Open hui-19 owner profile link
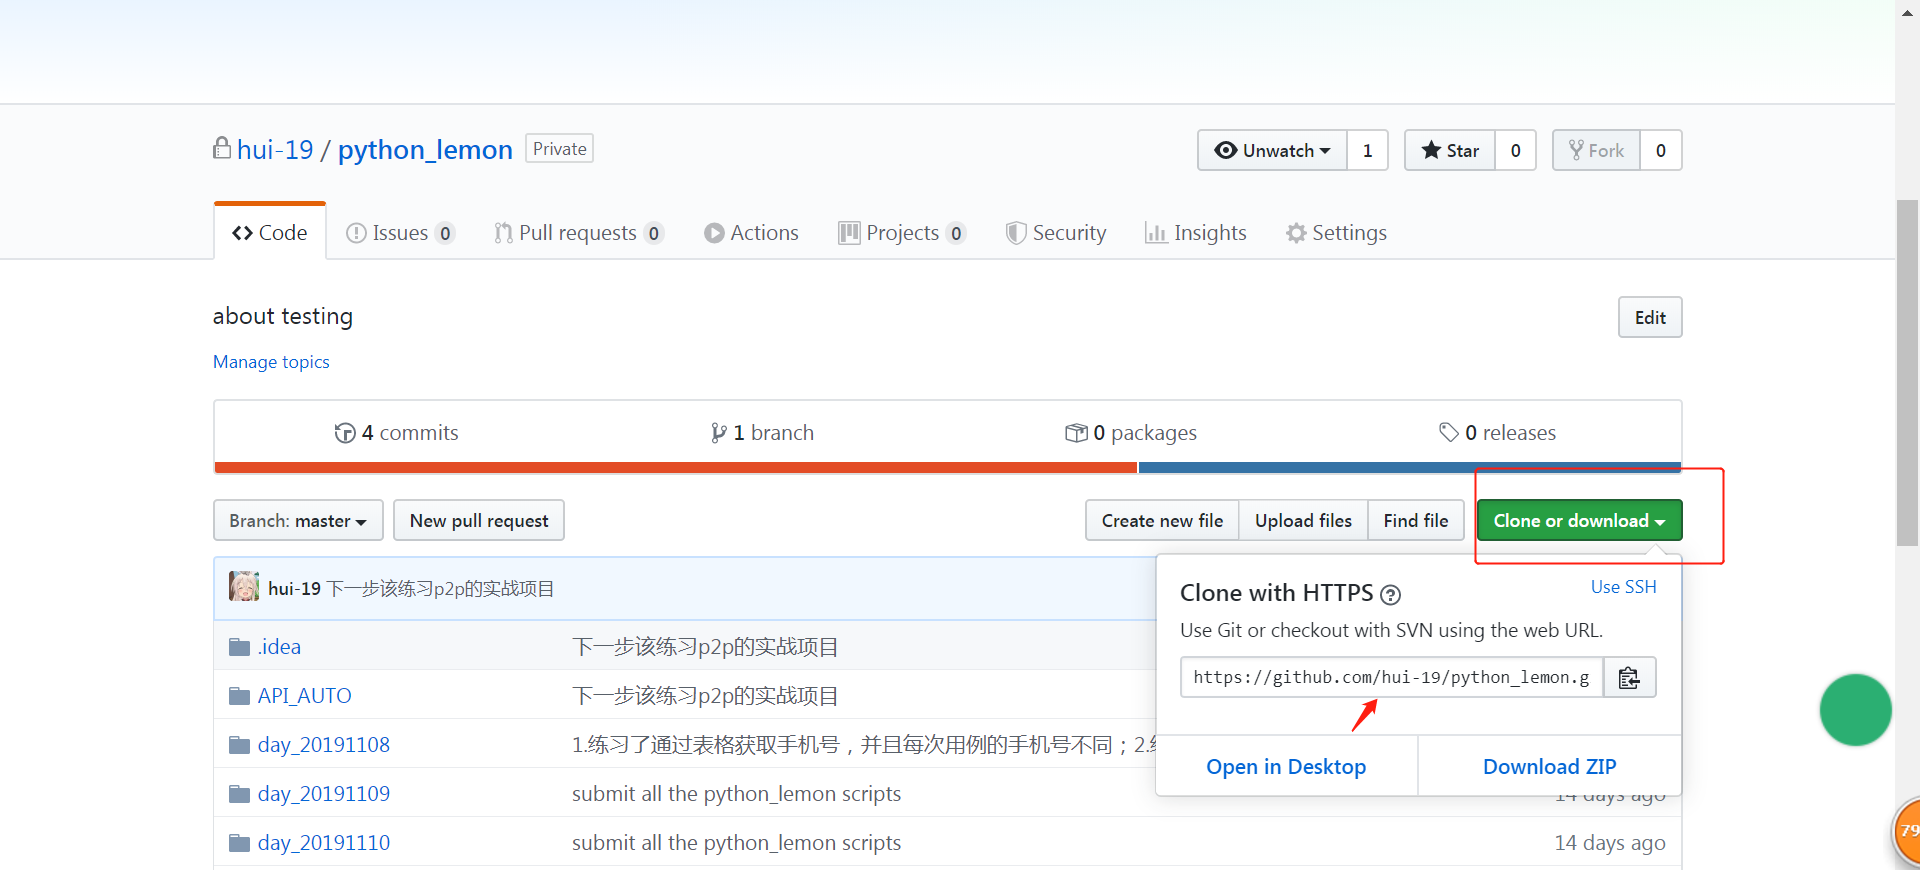Screen dimensions: 1920x870 coord(275,150)
